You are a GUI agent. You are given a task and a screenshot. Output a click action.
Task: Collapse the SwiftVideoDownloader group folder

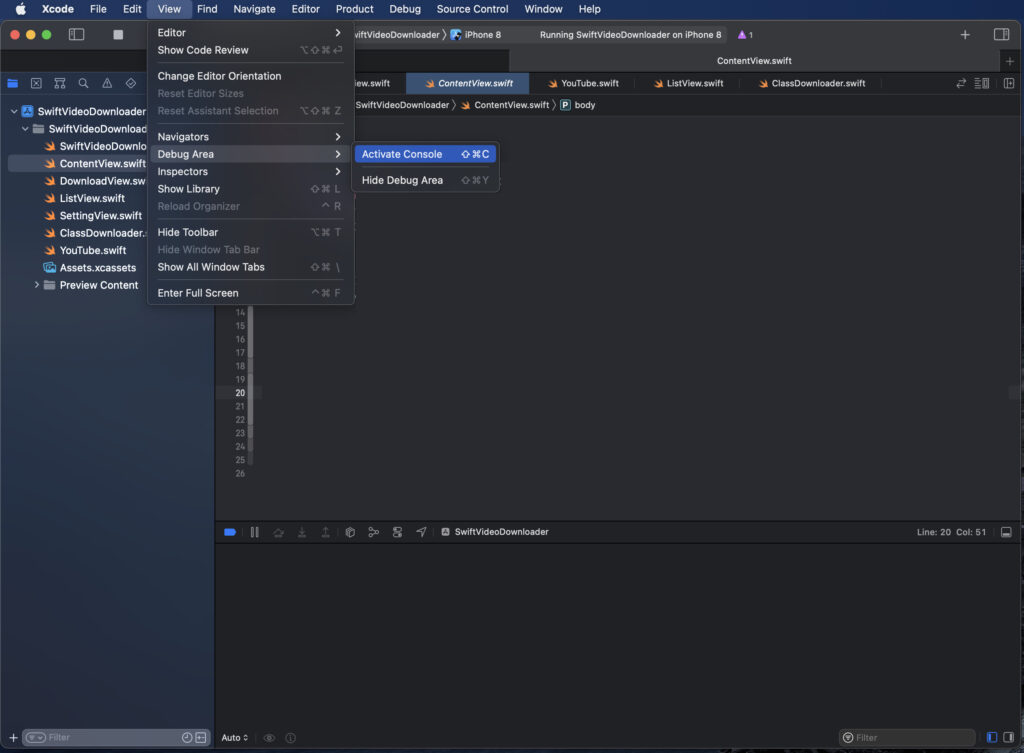point(25,129)
